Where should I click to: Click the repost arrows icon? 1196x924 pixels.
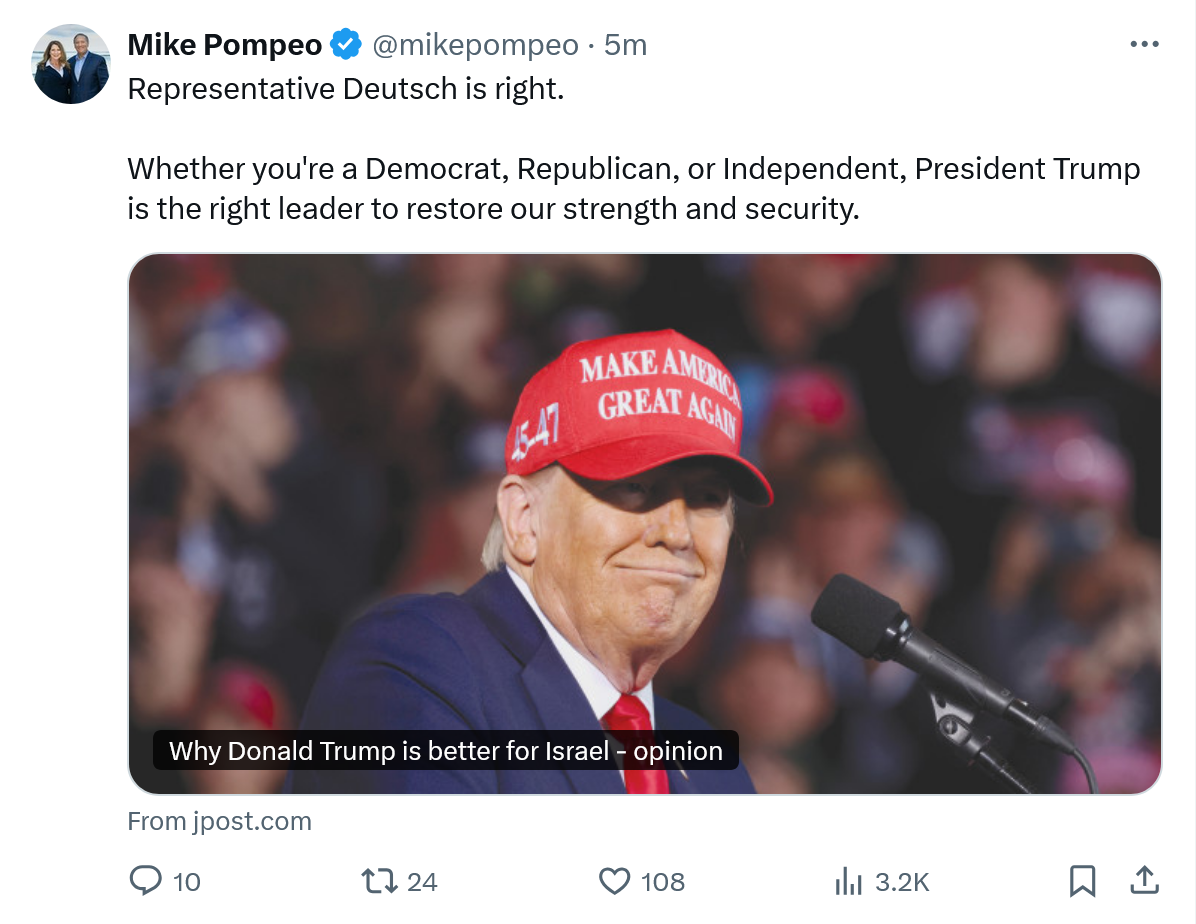(379, 880)
